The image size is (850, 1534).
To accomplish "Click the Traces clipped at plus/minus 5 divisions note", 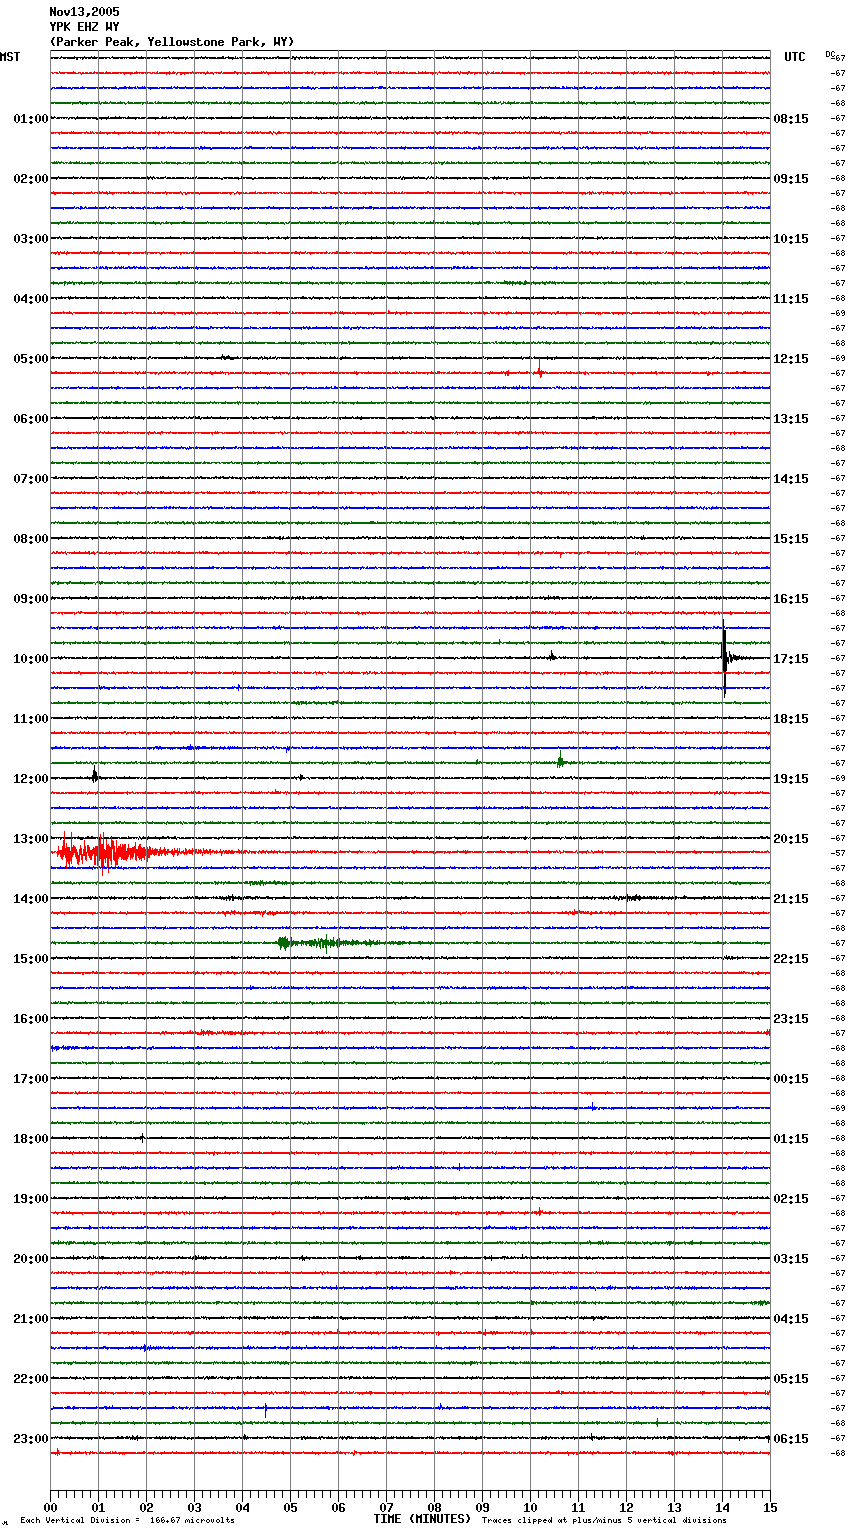I will pyautogui.click(x=604, y=1520).
